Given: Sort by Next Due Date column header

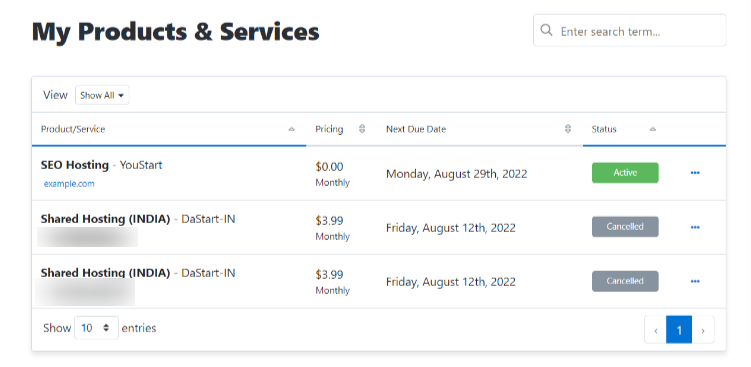Looking at the screenshot, I should pyautogui.click(x=479, y=129).
